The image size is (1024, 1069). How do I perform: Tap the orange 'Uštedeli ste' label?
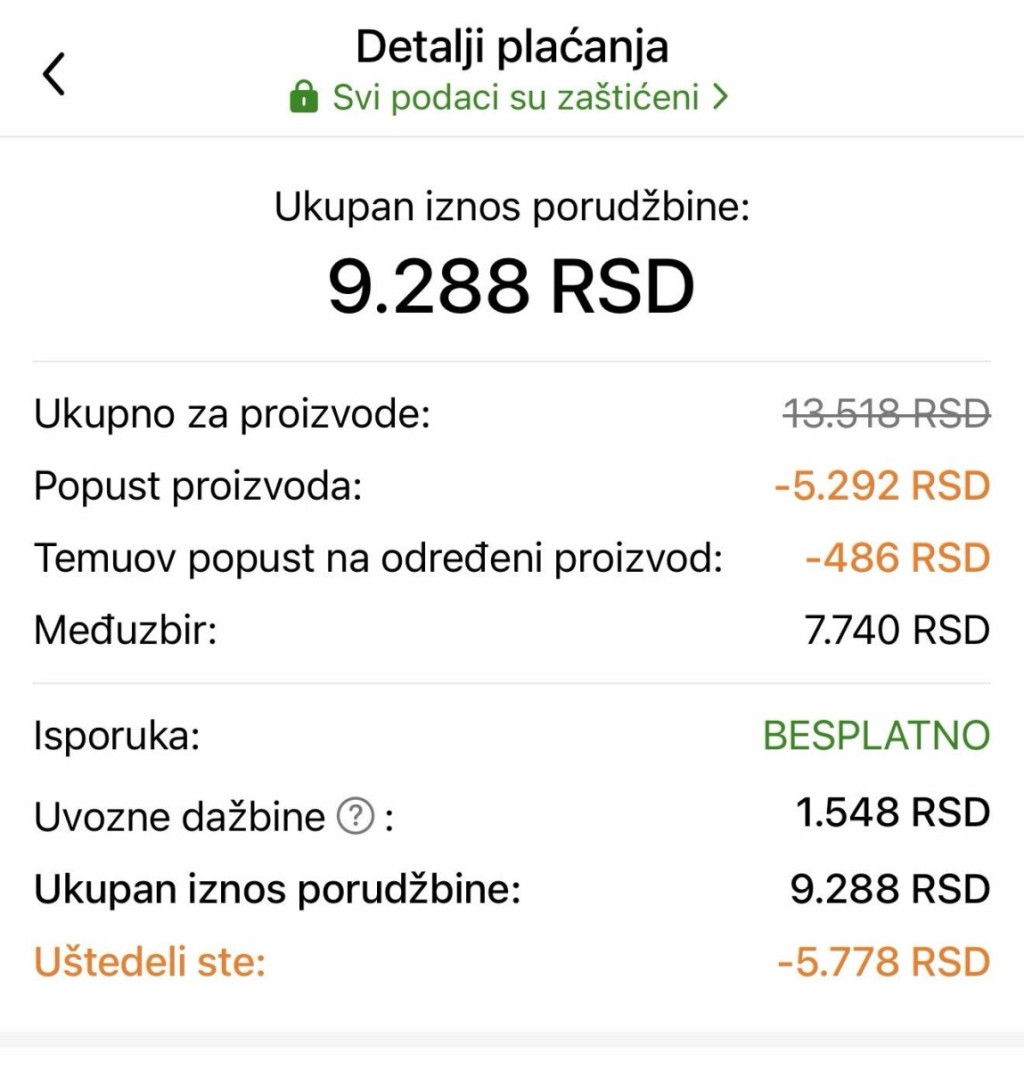click(150, 961)
